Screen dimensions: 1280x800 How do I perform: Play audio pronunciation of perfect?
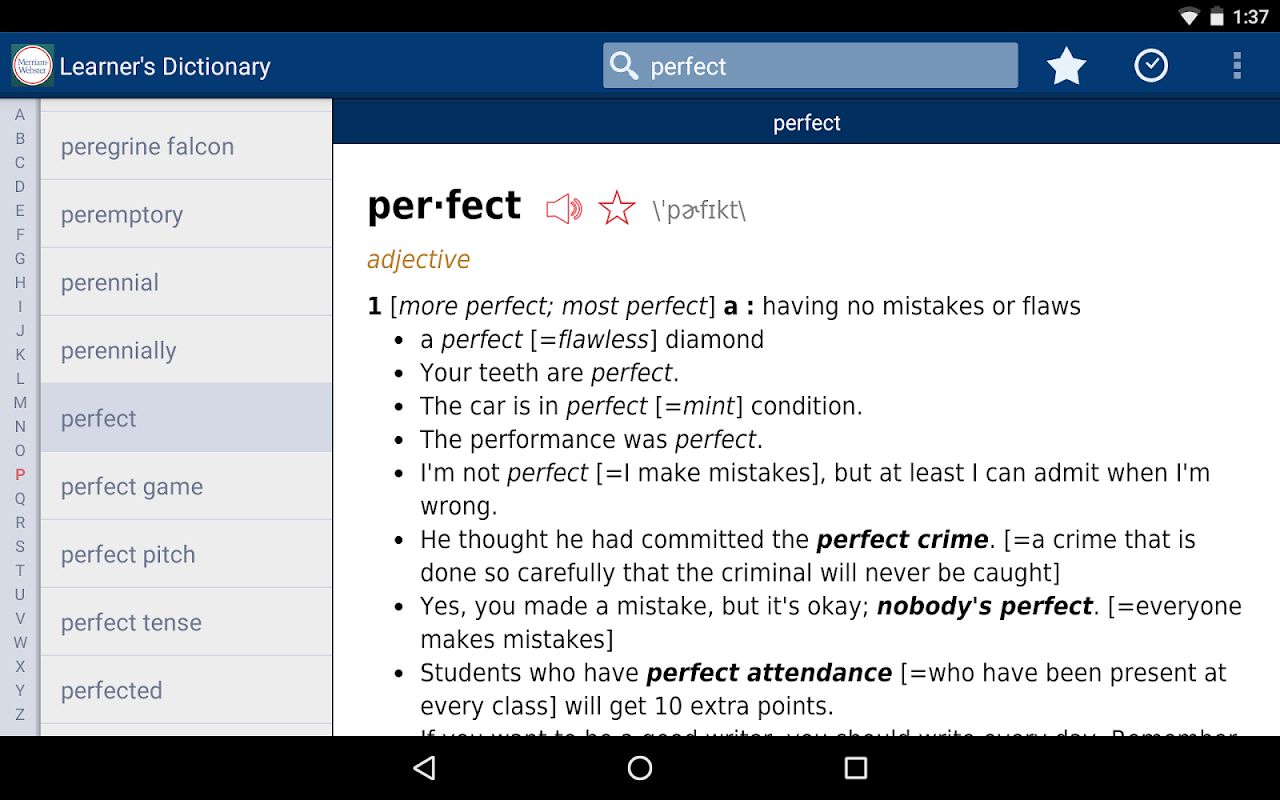(x=563, y=208)
